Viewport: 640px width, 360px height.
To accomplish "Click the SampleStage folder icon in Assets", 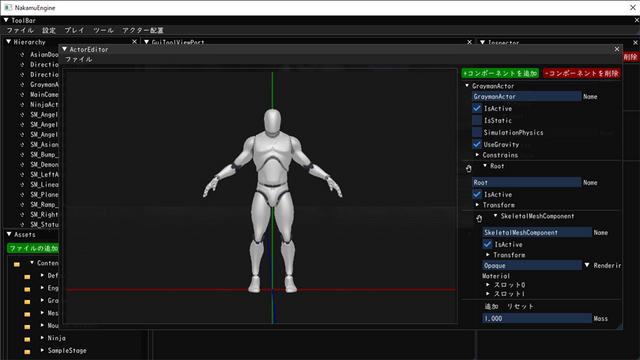I will (27, 352).
